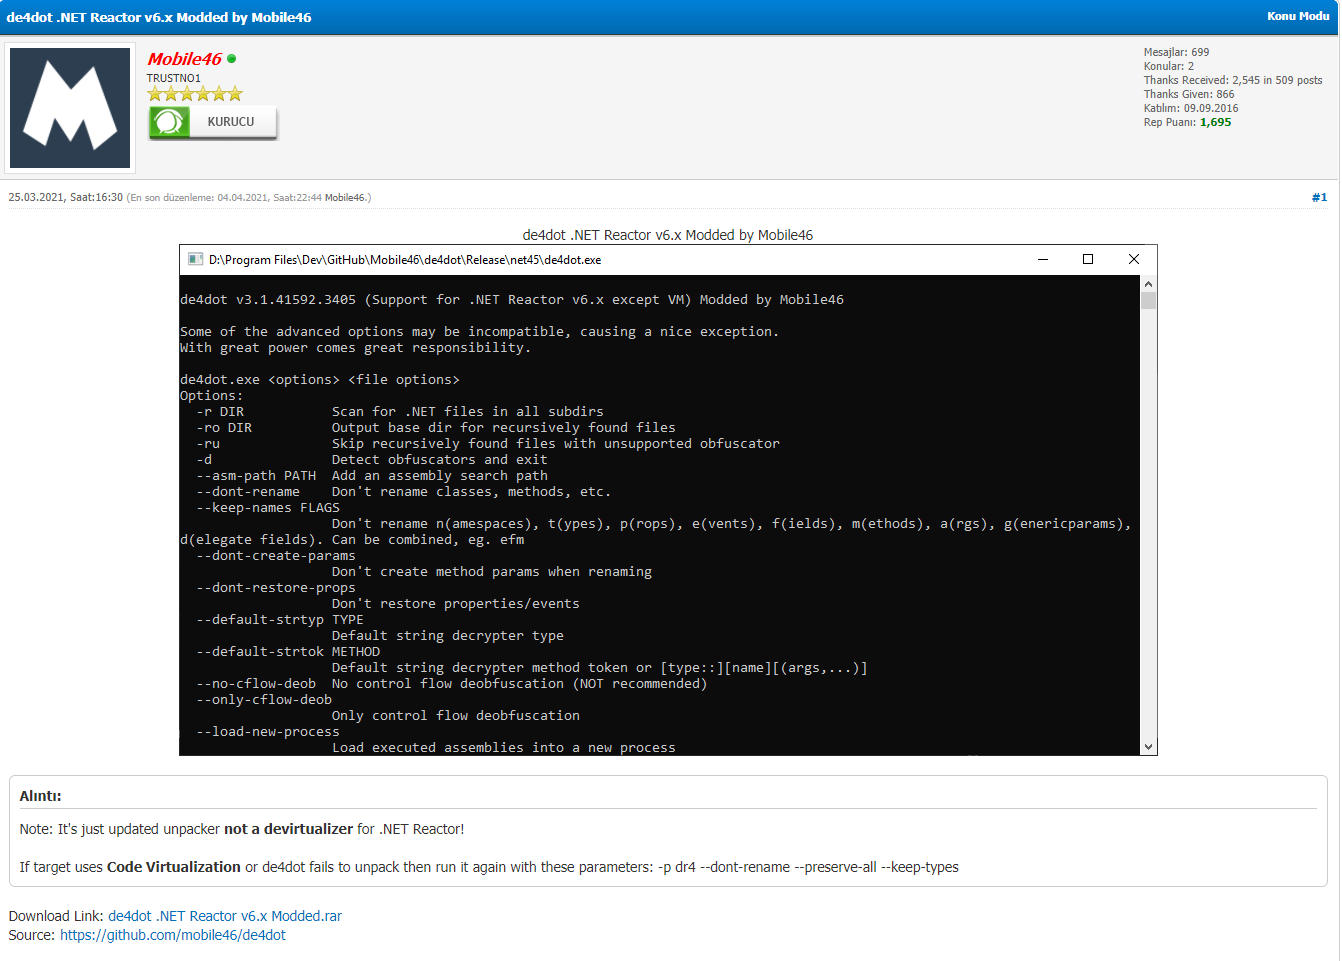Click 'Thanks Given: 866' stat
Screen dimensions: 1342x961
[1189, 94]
